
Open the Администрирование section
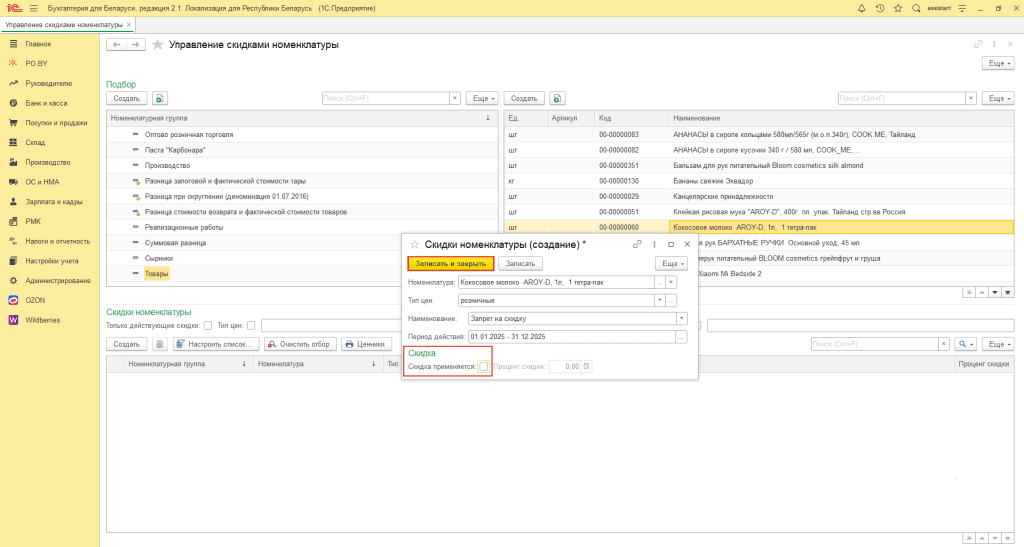(x=57, y=281)
